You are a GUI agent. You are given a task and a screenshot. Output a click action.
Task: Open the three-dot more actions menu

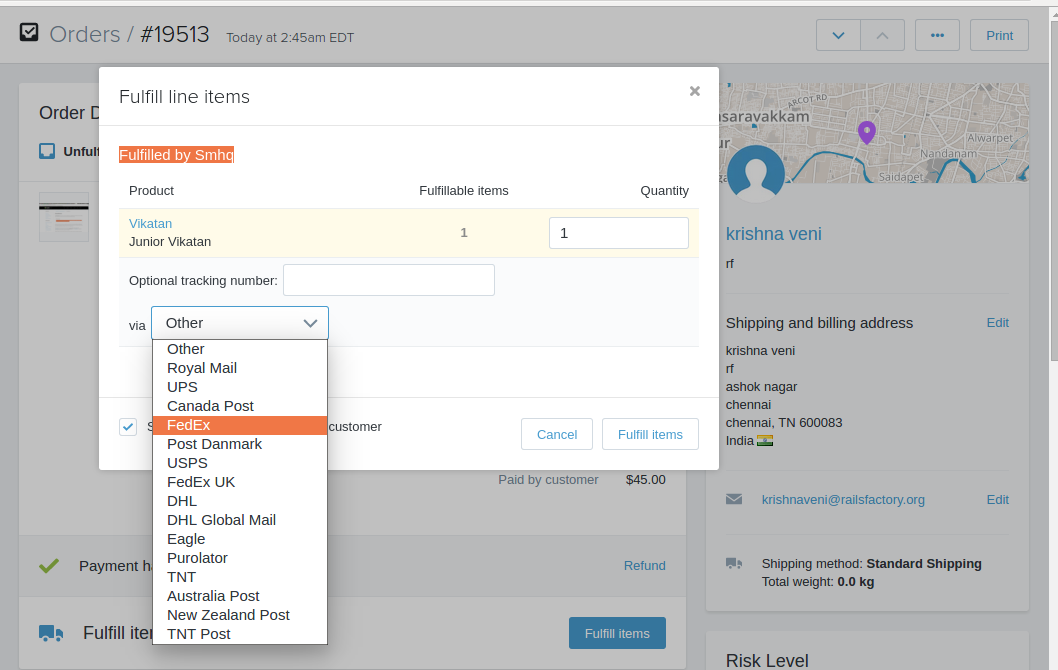[x=937, y=35]
